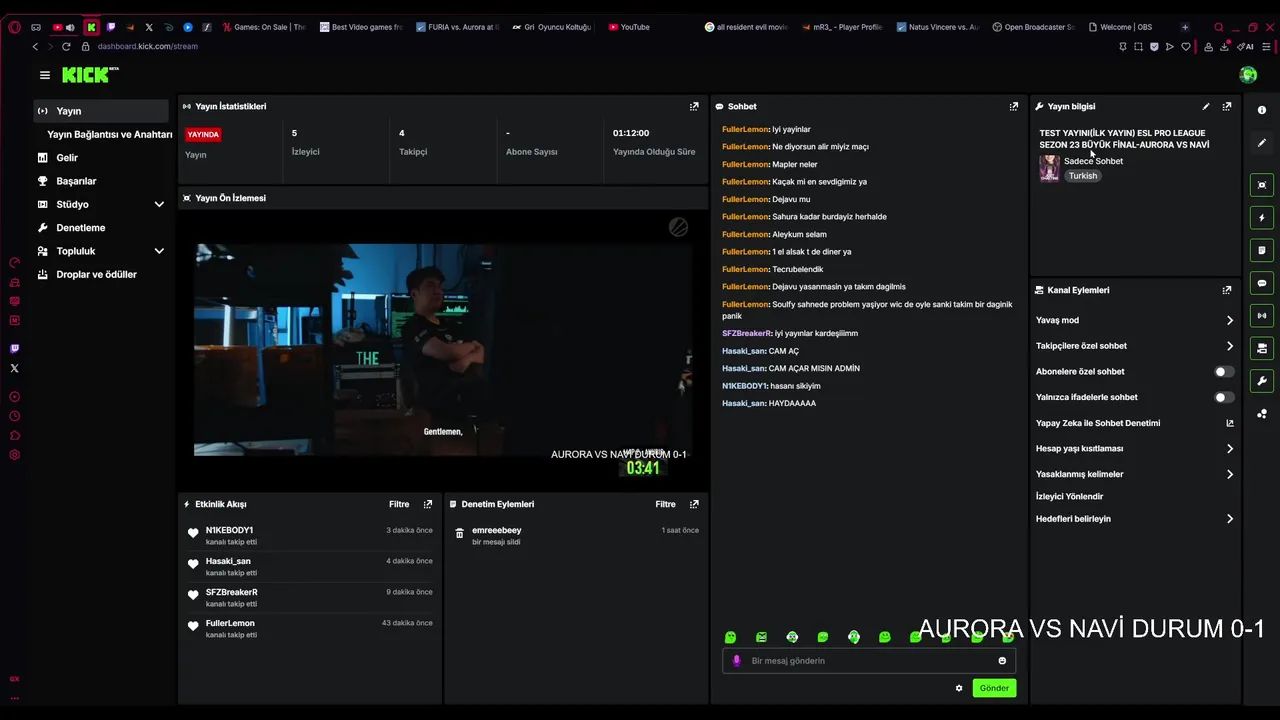Pop out the Yayın bilgisi panel
This screenshot has height=720, width=1280.
click(1227, 106)
